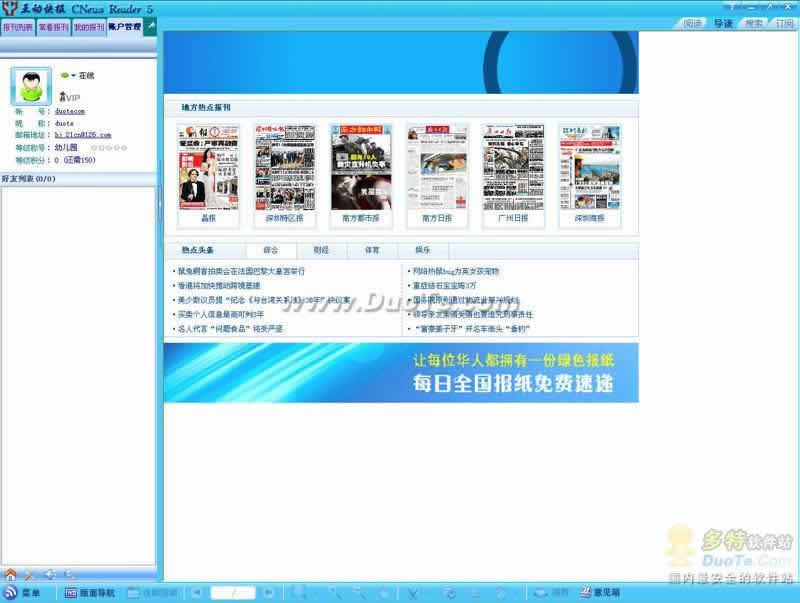
Task: Open headline about 富豪妻子牙
Action: 473,329
